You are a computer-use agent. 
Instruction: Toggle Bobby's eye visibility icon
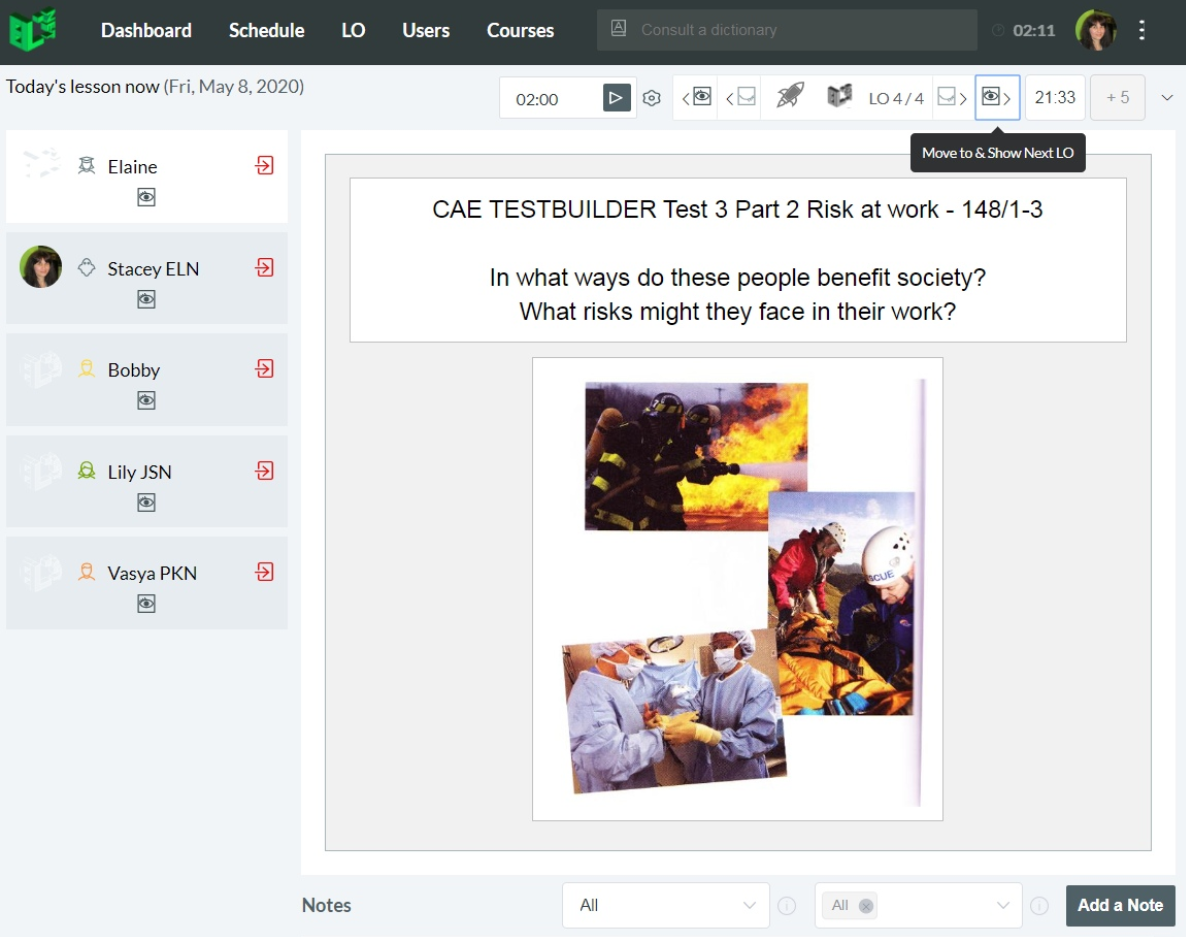[x=146, y=400]
